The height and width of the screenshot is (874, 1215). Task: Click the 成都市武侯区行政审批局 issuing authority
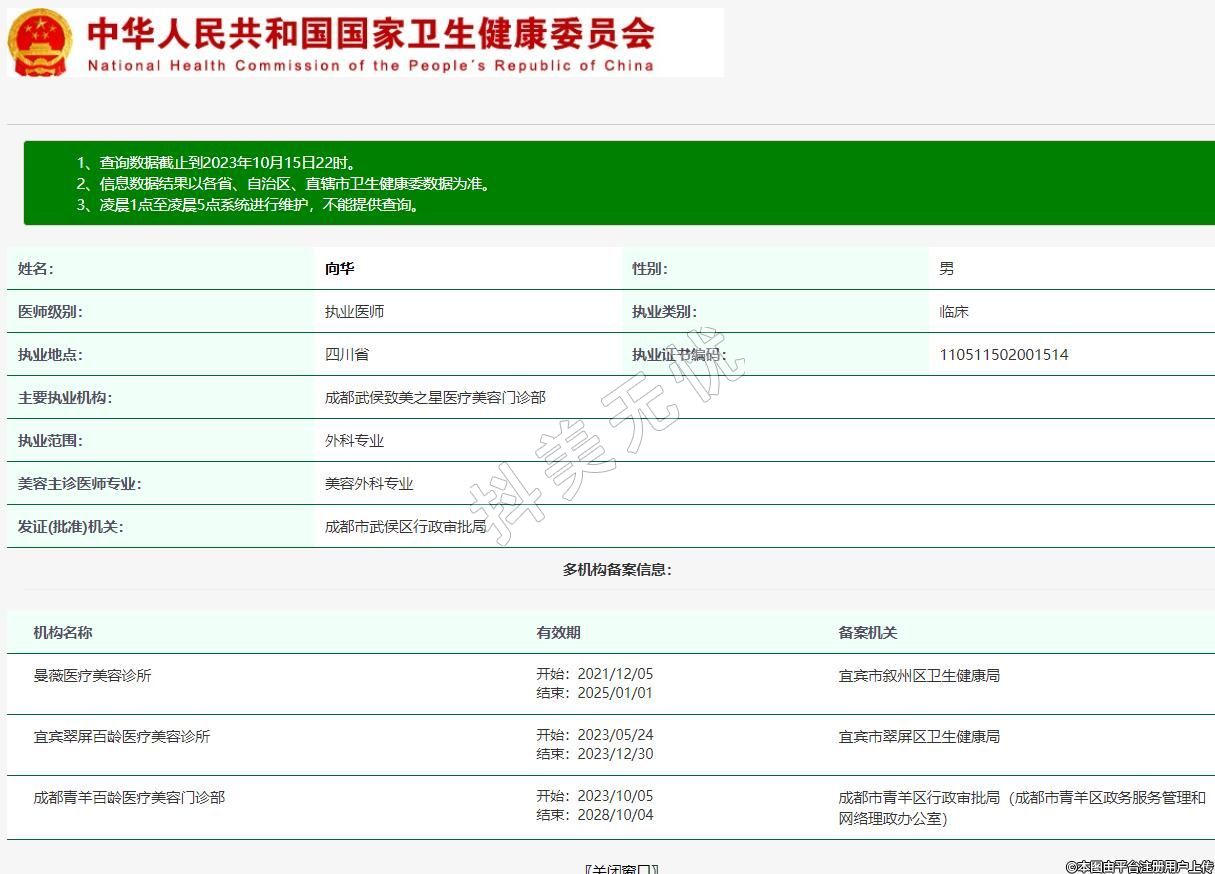click(x=405, y=527)
